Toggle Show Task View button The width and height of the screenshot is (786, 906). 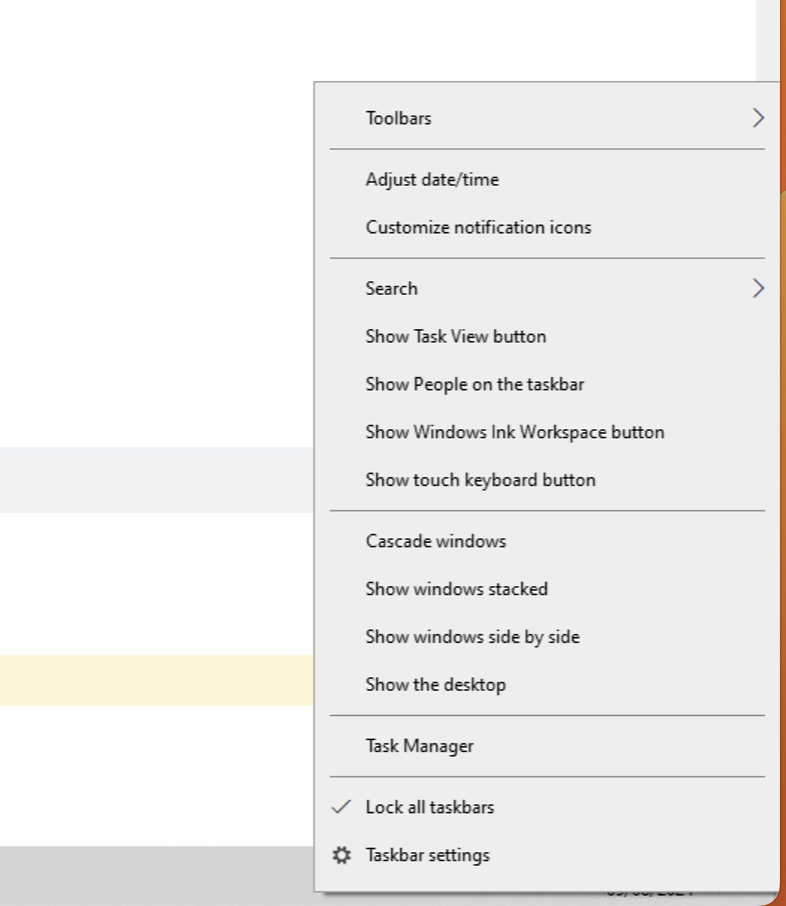point(456,336)
